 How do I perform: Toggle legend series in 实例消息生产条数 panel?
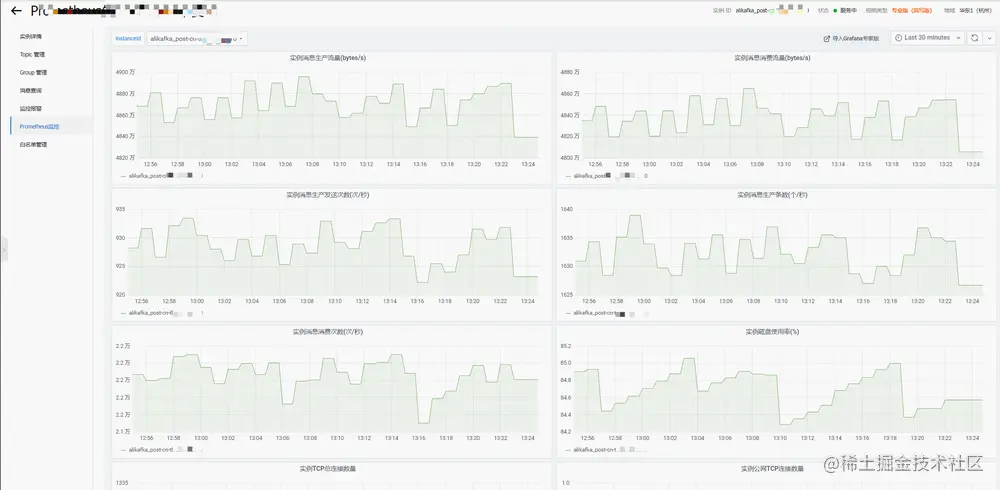click(607, 313)
